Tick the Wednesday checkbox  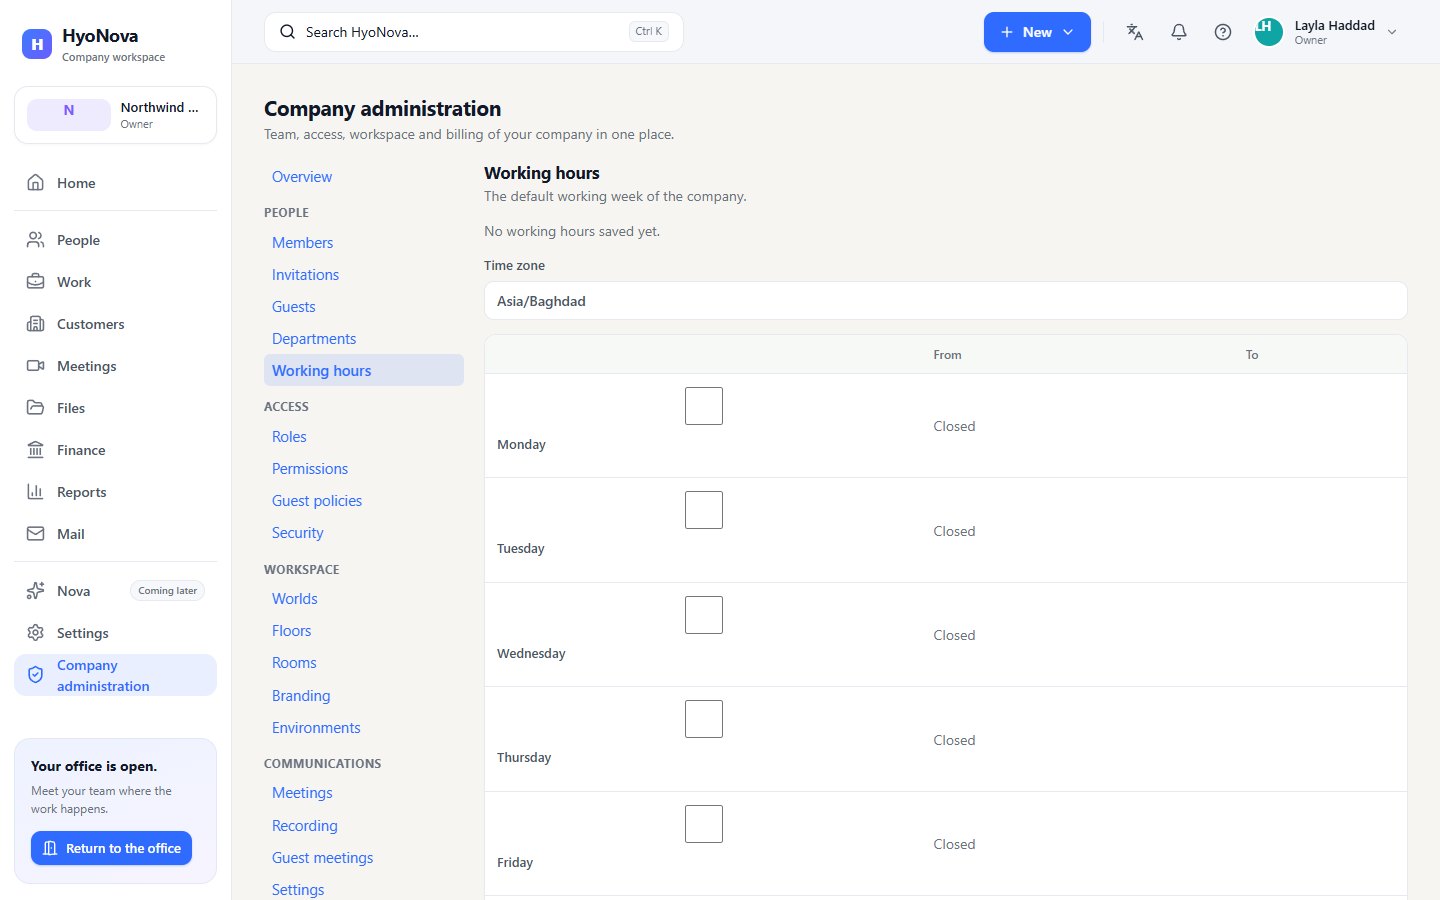point(704,615)
